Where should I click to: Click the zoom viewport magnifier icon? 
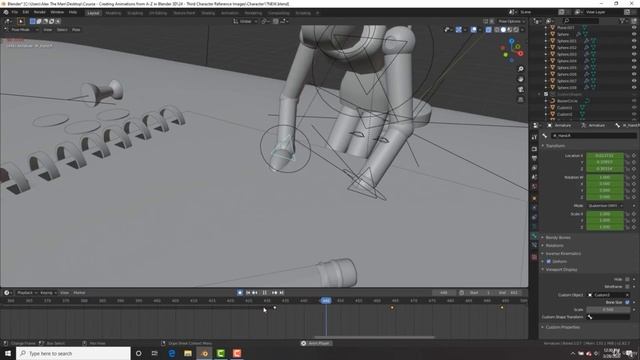point(520,69)
